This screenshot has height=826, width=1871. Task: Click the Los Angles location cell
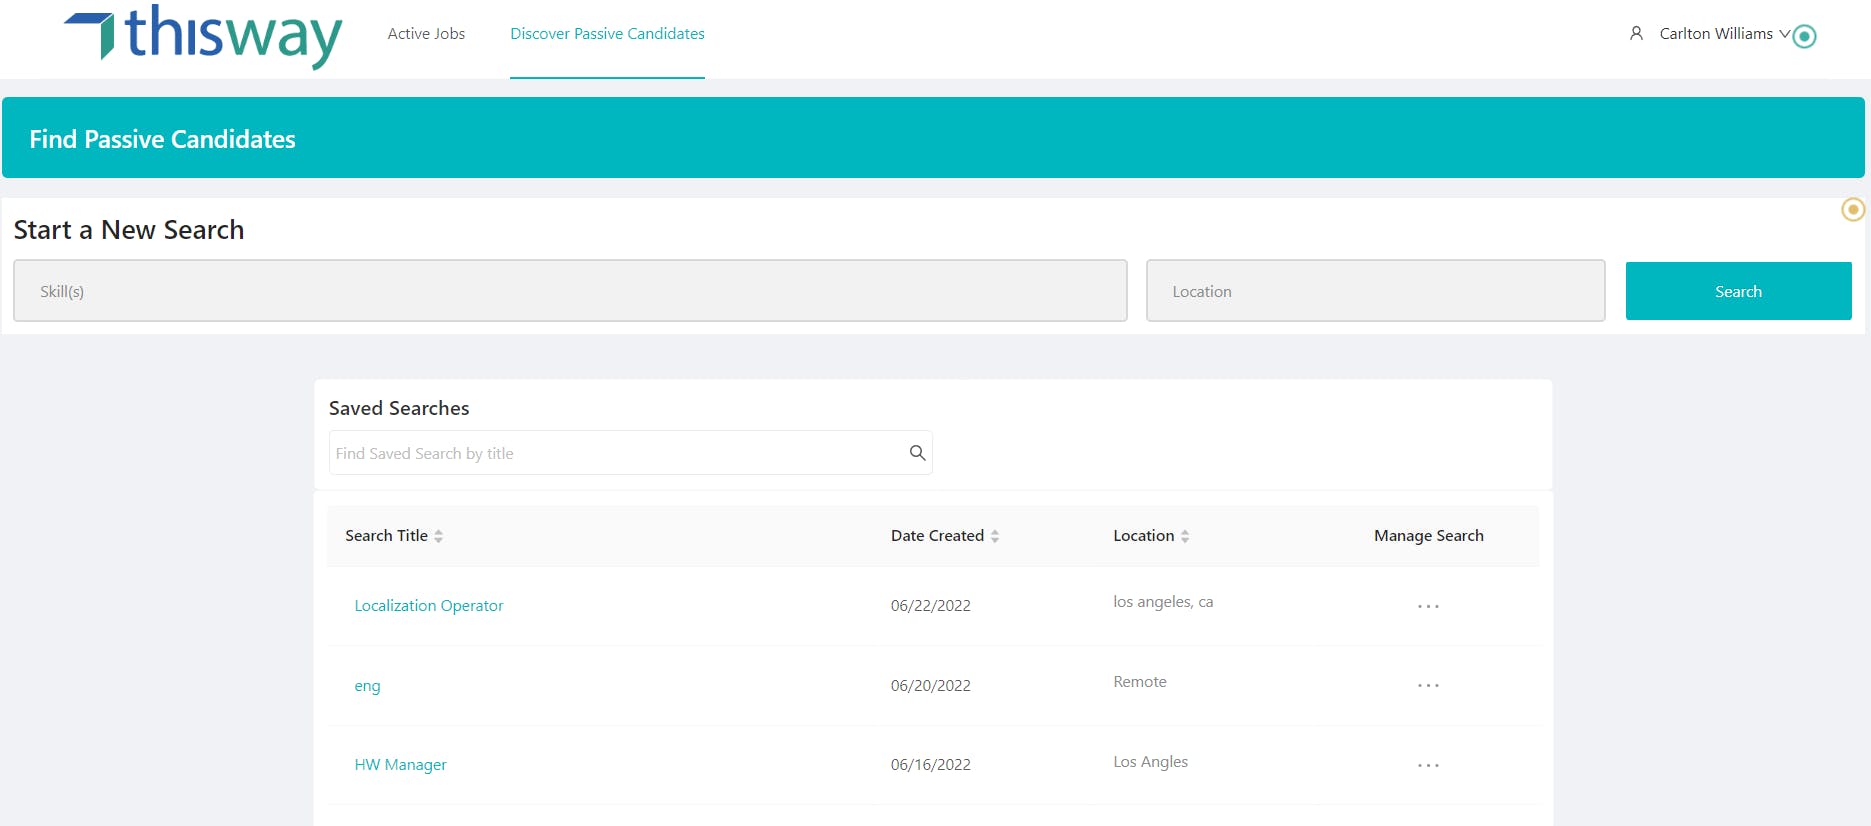[x=1151, y=762]
